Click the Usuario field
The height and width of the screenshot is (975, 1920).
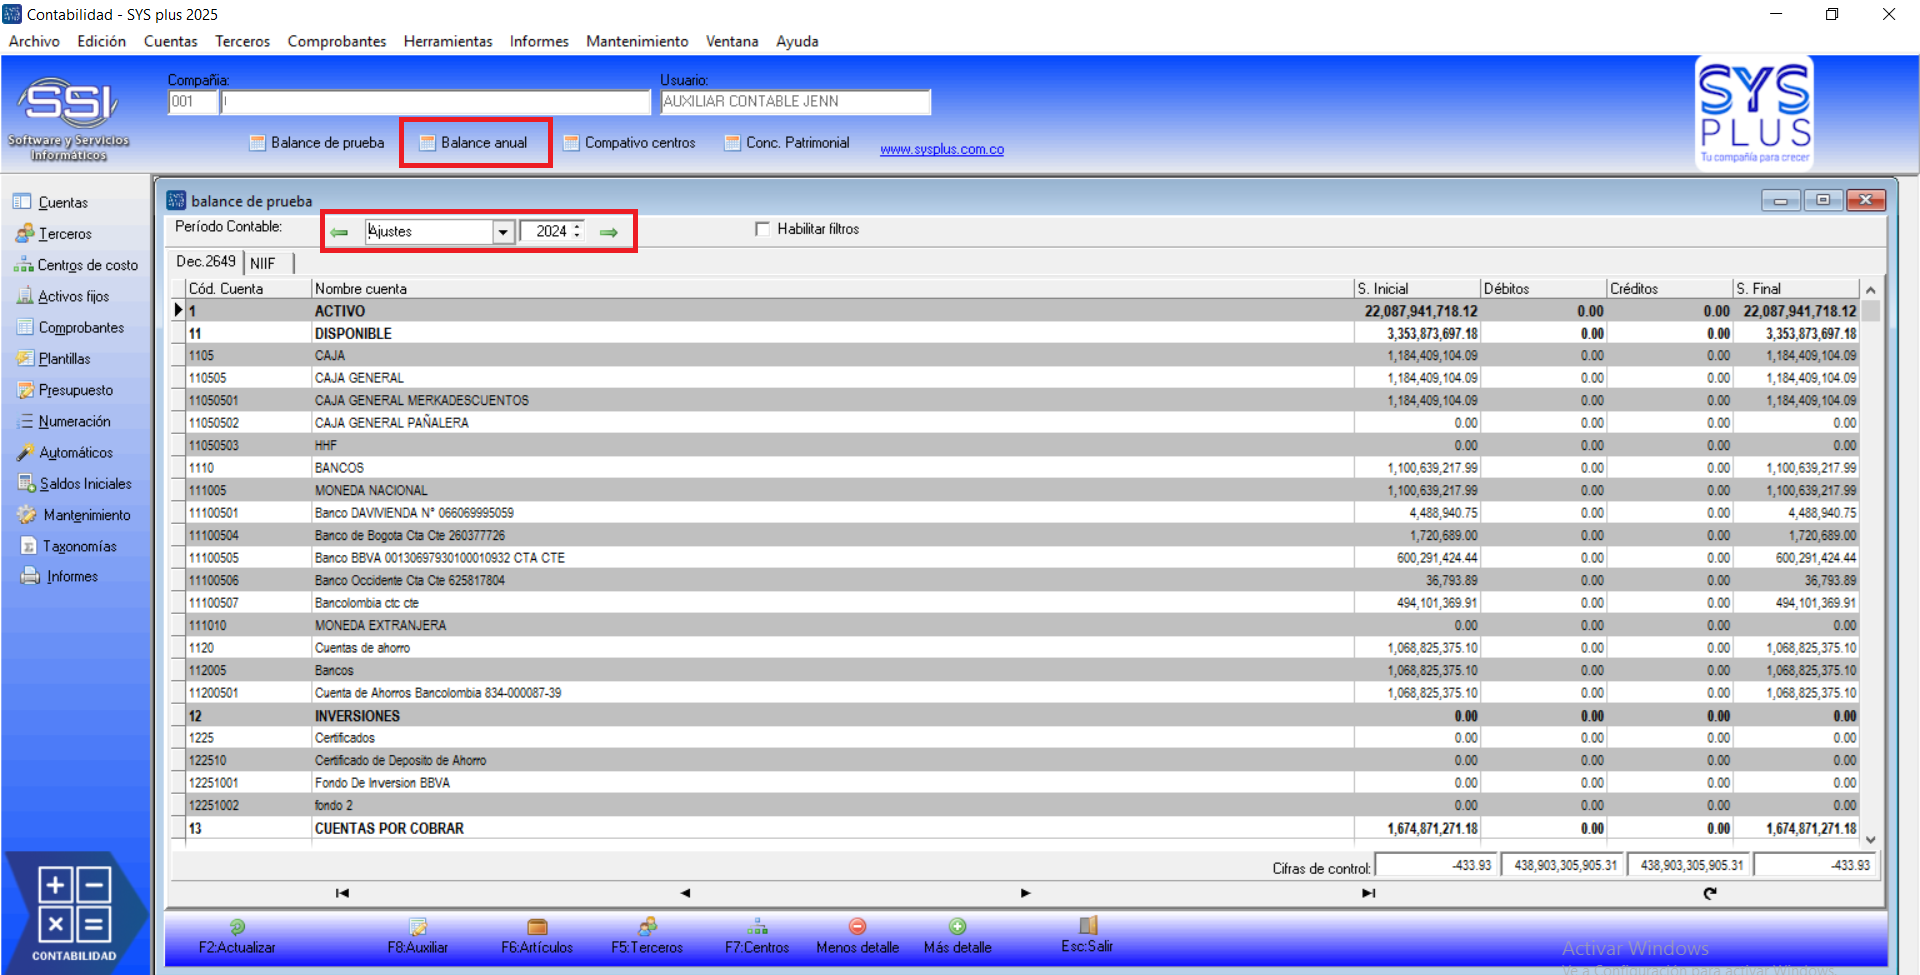pyautogui.click(x=796, y=102)
